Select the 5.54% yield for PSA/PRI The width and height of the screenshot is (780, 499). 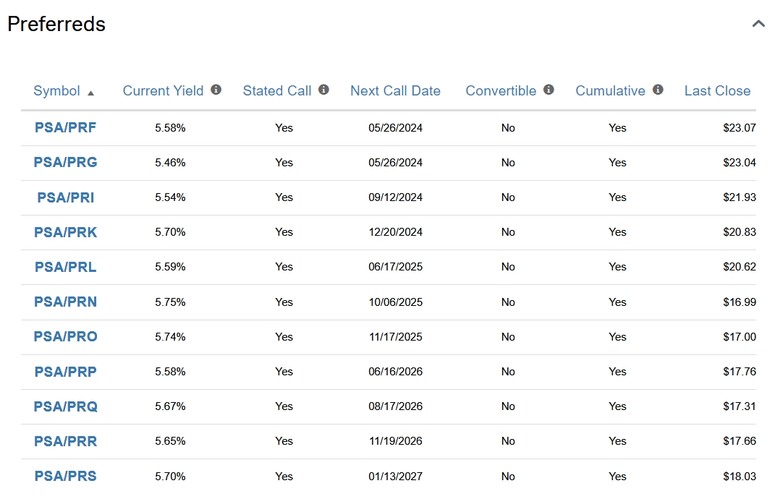tap(170, 198)
